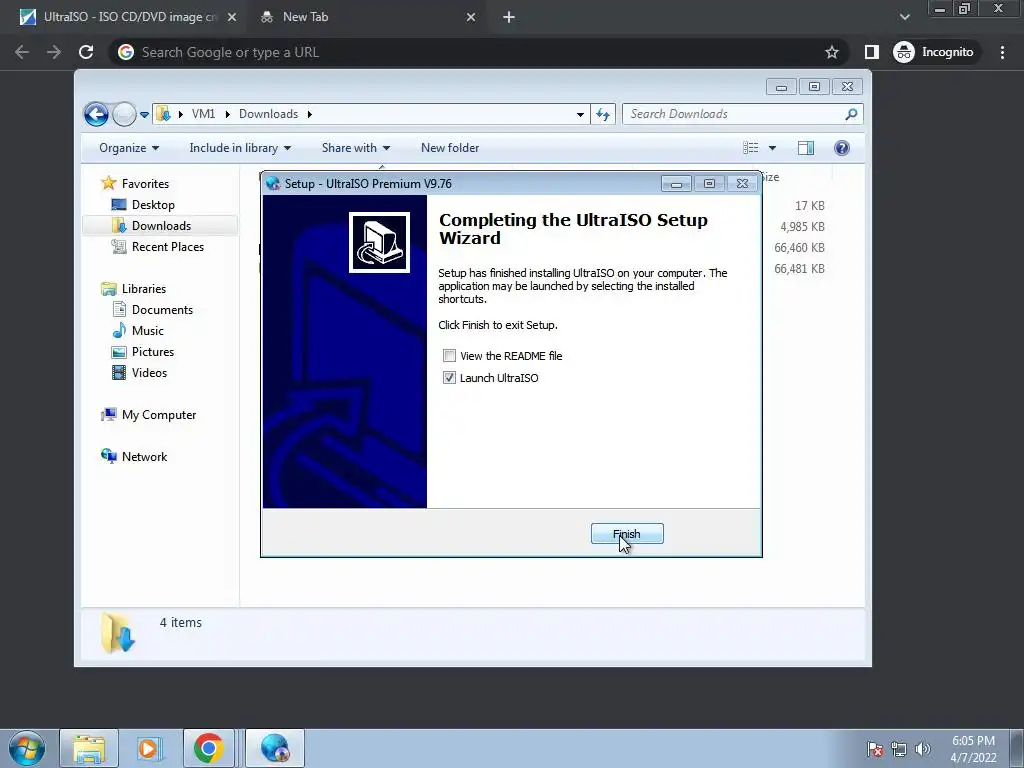Close the UltraISO browser tab
Screen dimensions: 1024x768
pos(232,17)
